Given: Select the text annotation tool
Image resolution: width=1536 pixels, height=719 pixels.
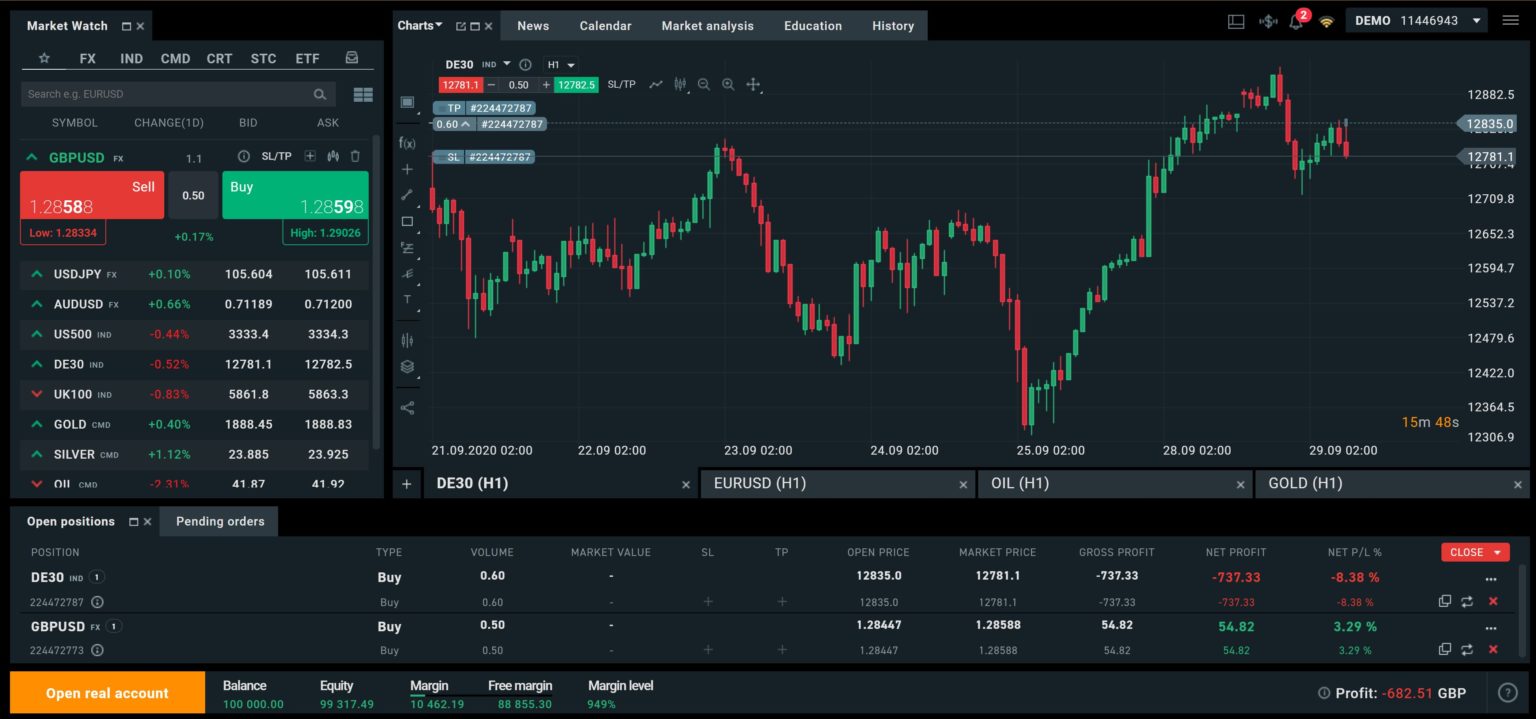Looking at the screenshot, I should pos(408,300).
